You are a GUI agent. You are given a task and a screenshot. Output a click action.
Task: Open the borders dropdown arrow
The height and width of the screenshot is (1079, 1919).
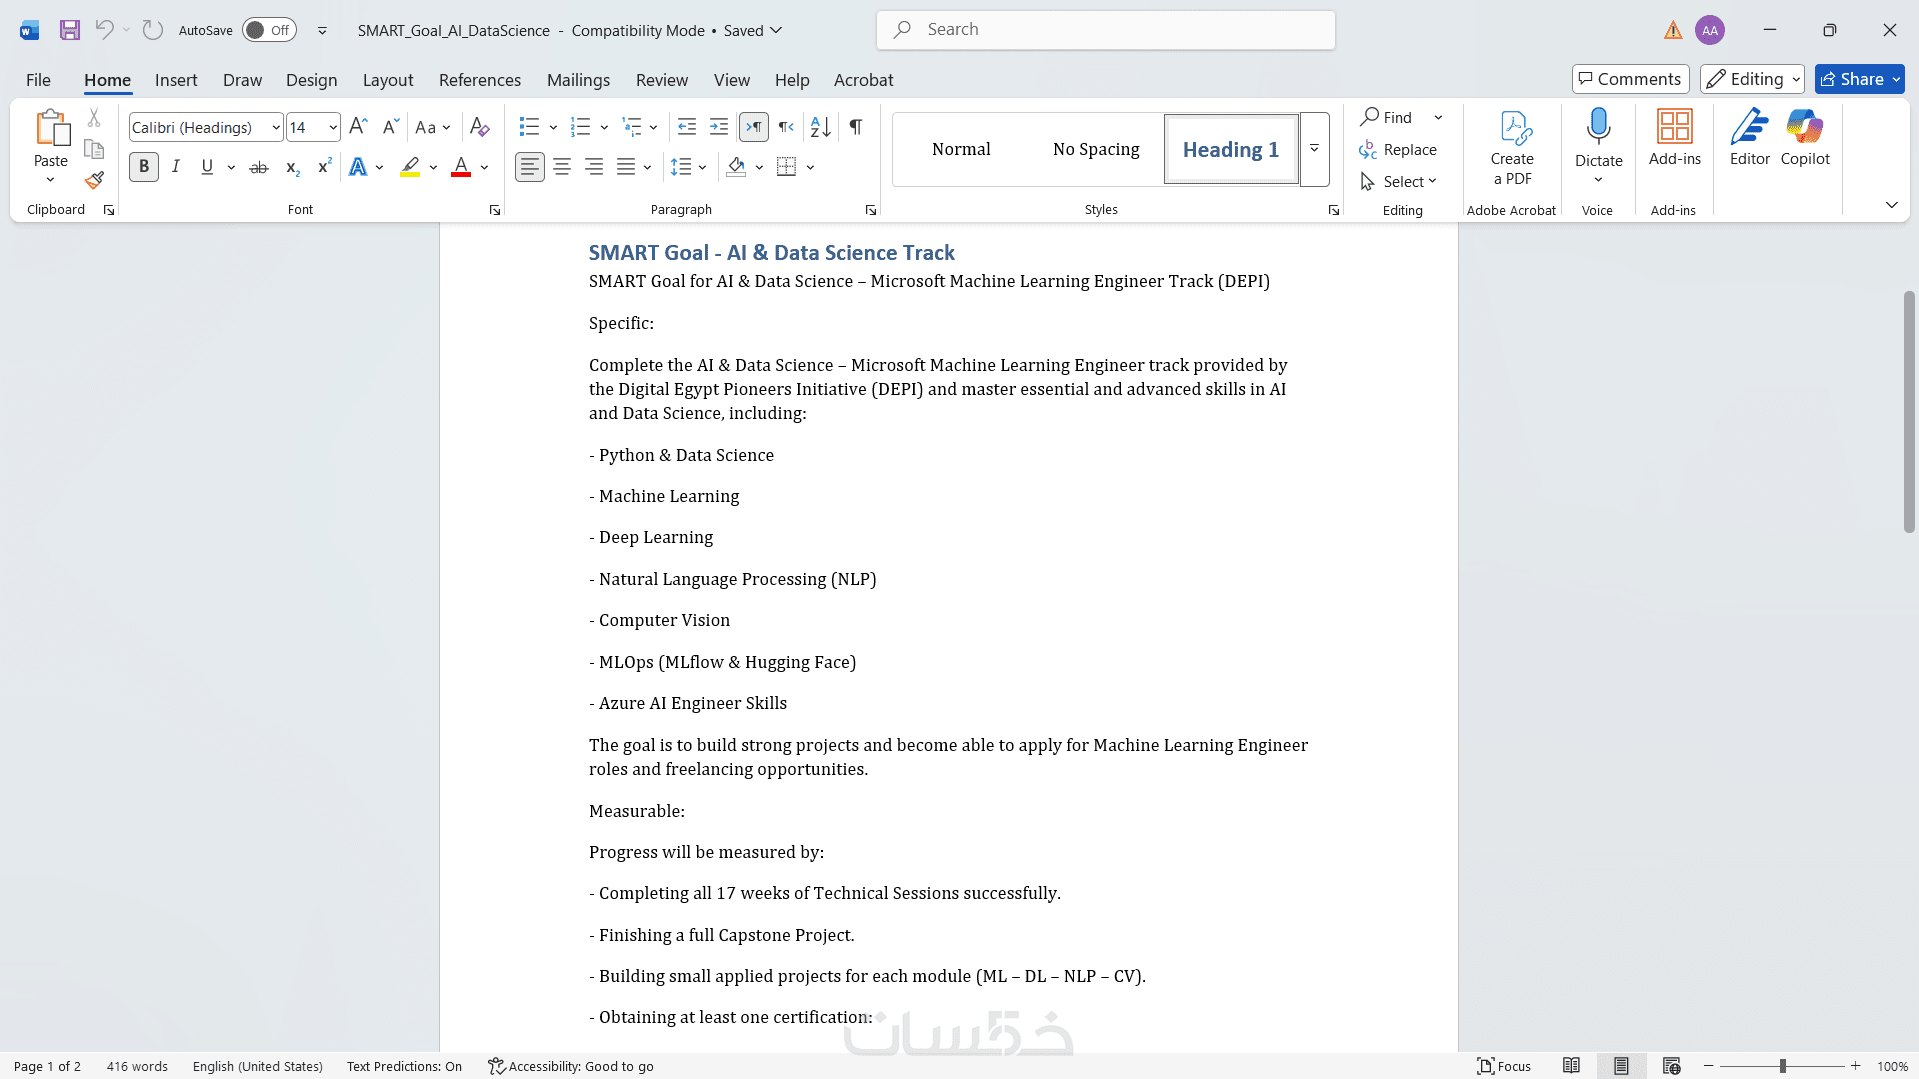click(810, 167)
